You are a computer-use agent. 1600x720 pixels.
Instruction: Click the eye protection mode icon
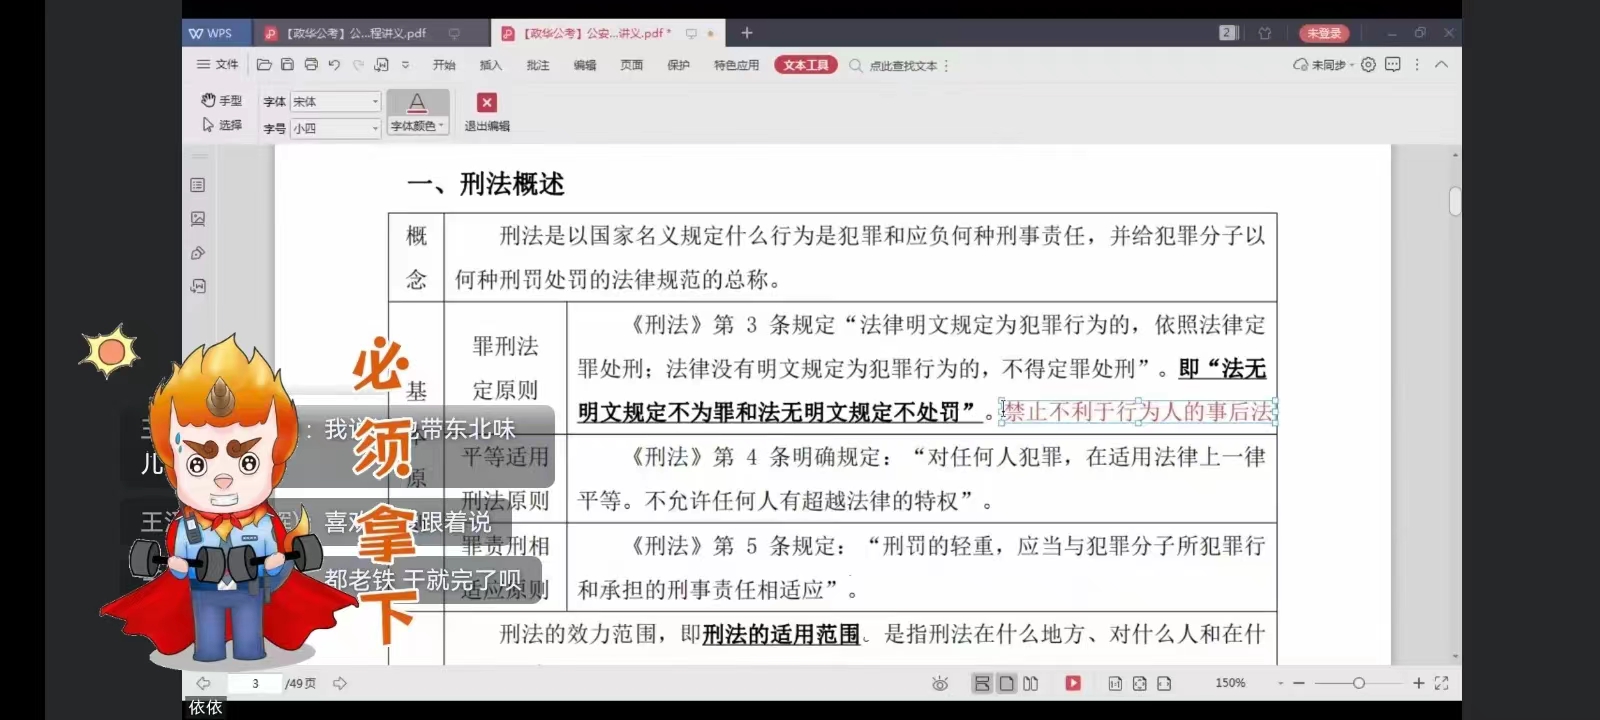[x=940, y=683]
